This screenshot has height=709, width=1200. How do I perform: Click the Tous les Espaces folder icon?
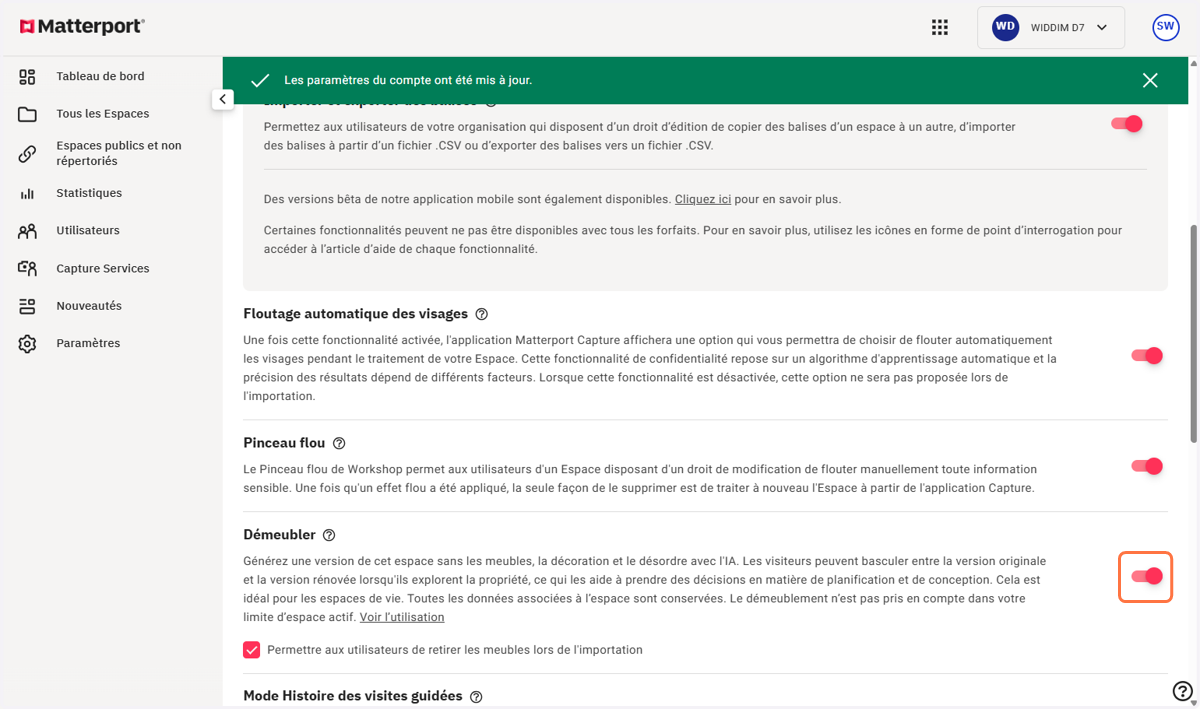coord(28,114)
